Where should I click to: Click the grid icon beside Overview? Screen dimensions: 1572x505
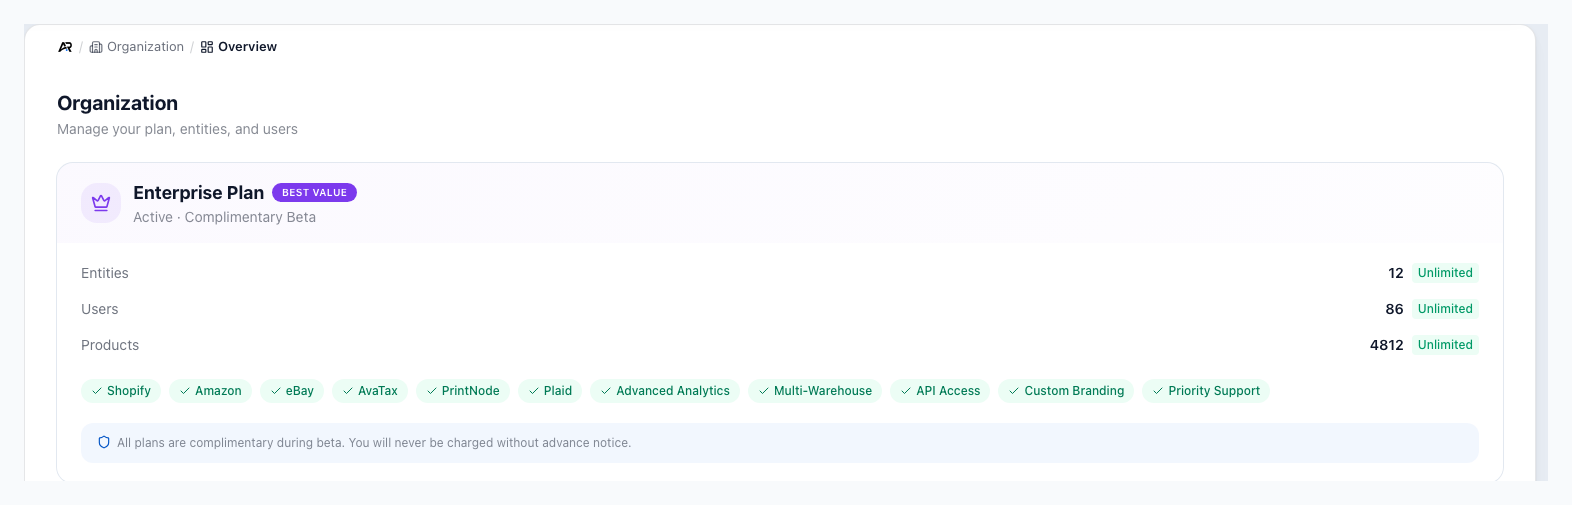tap(207, 47)
